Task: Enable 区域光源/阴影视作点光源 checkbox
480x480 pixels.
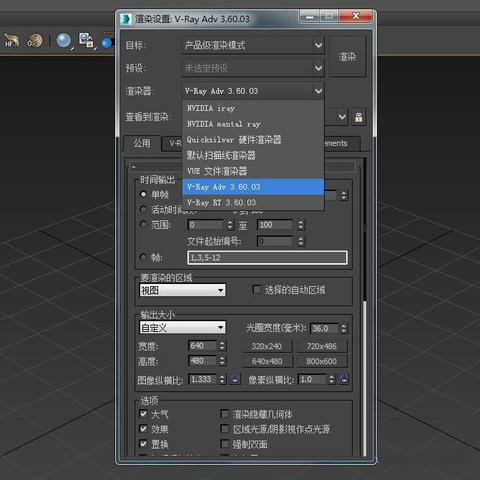Action: [x=225, y=429]
